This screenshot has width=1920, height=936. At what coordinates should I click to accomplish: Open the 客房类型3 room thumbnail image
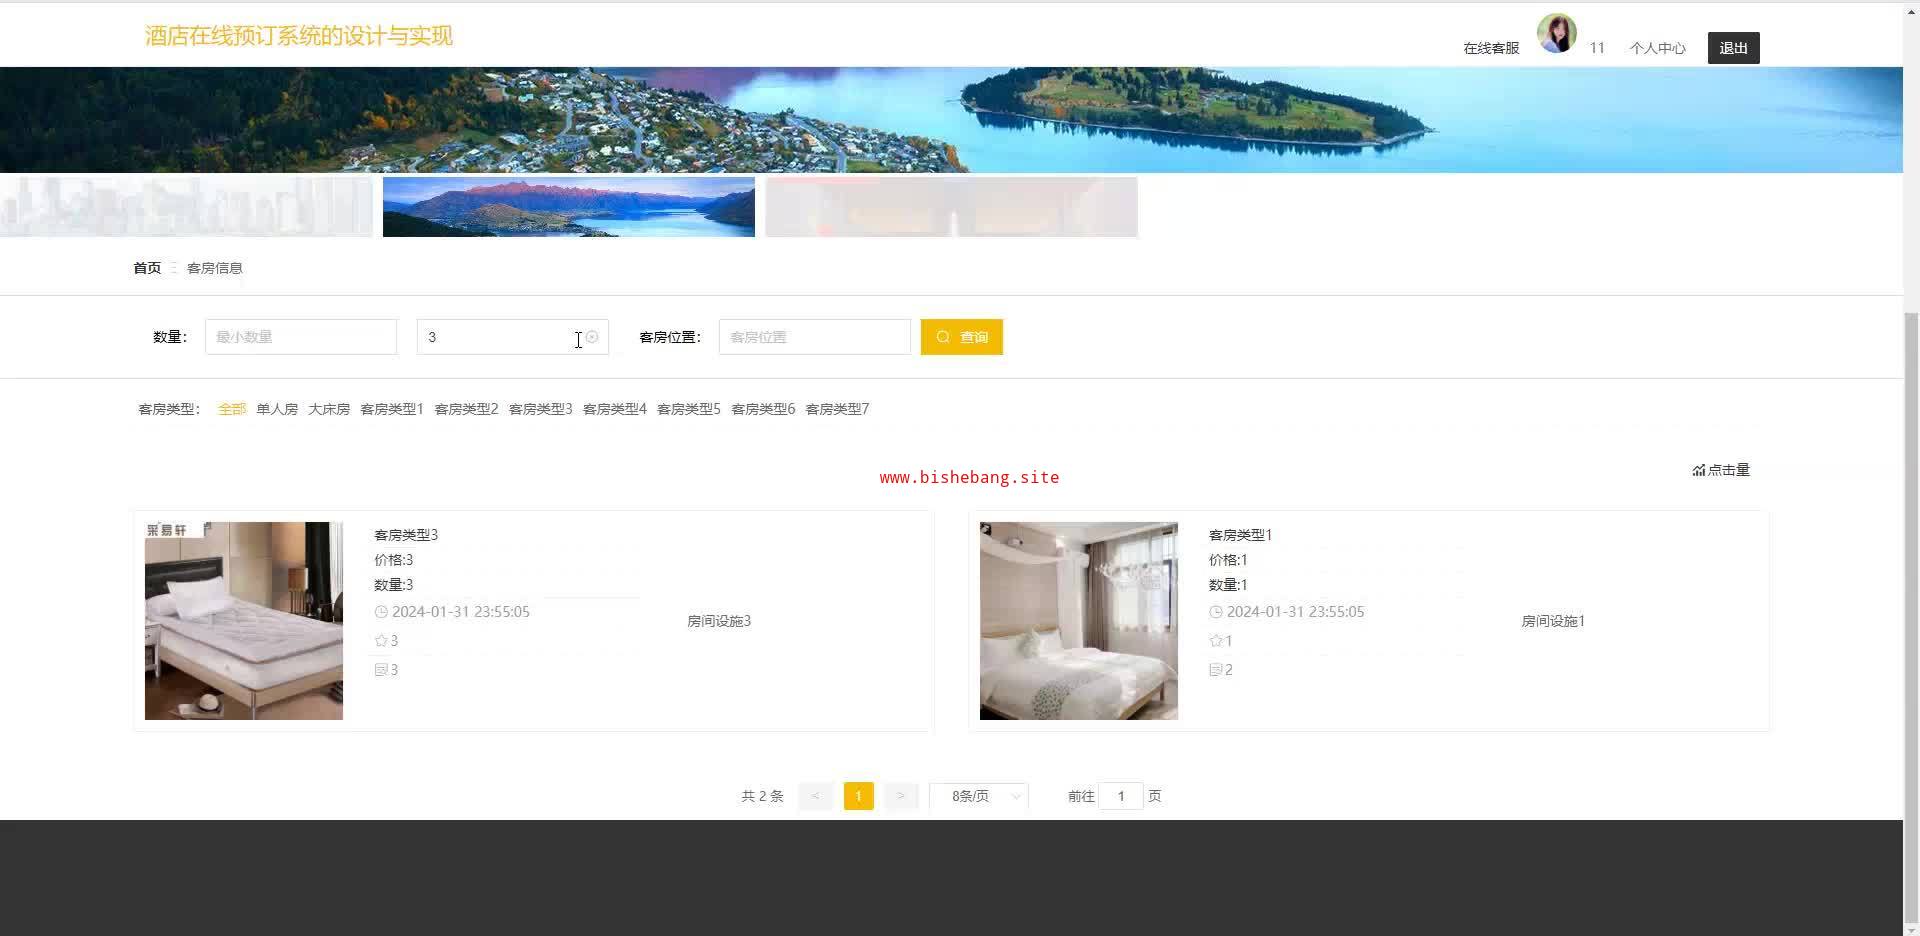pyautogui.click(x=244, y=621)
